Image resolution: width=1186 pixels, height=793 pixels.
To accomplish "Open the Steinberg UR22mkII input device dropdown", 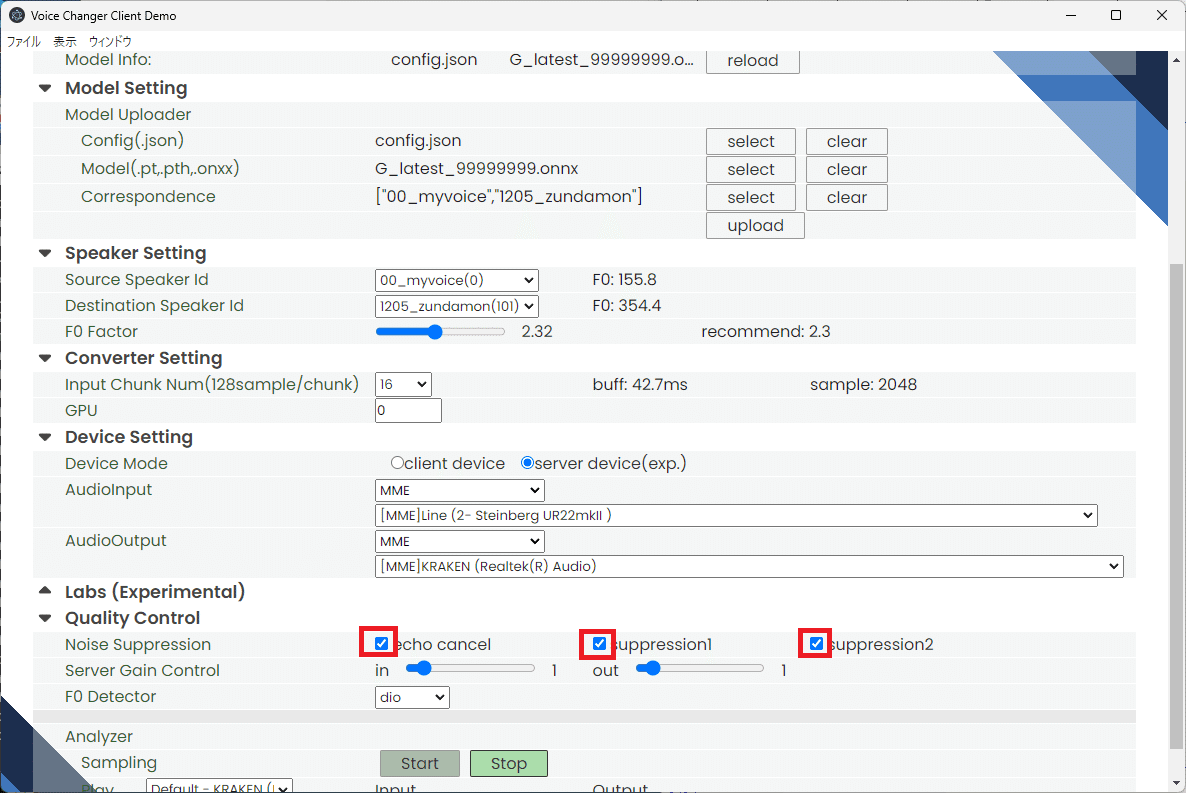I will point(736,515).
